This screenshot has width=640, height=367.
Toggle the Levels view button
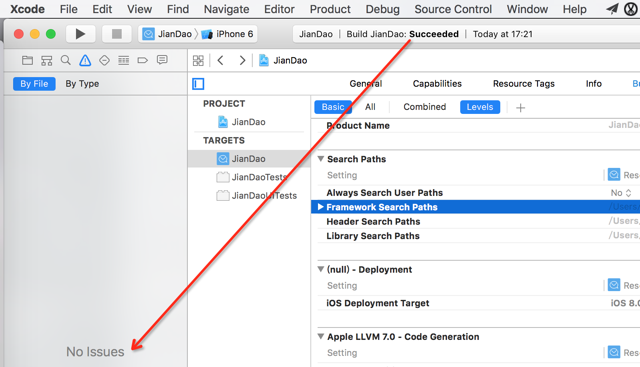point(480,107)
